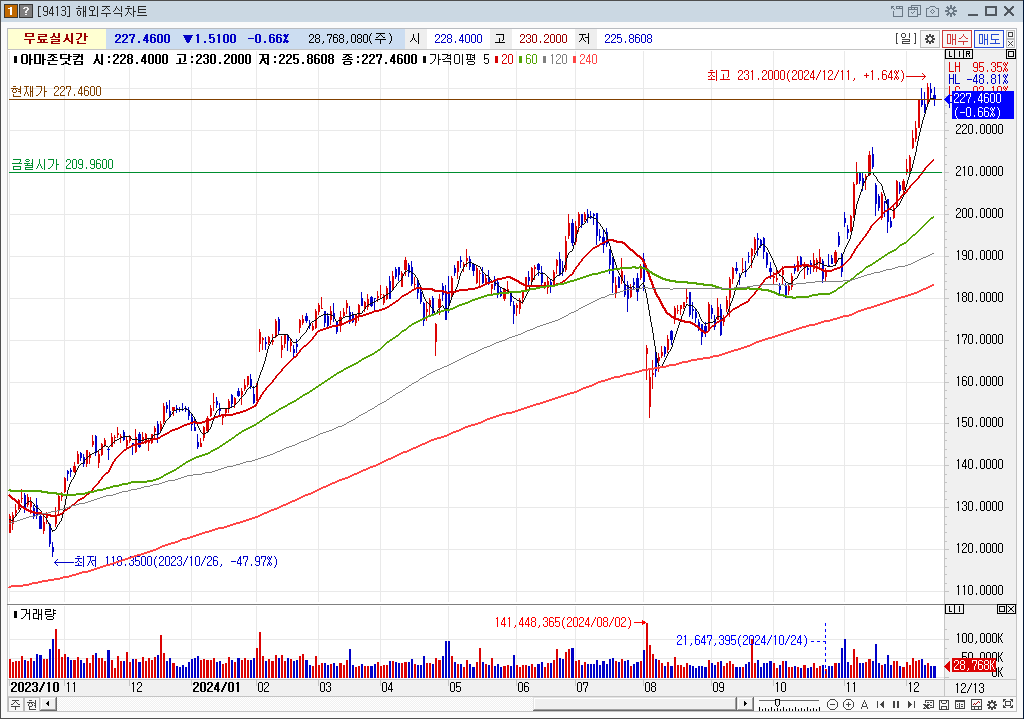
Task: Click the red 매수 (buy) button
Action: [x=958, y=39]
